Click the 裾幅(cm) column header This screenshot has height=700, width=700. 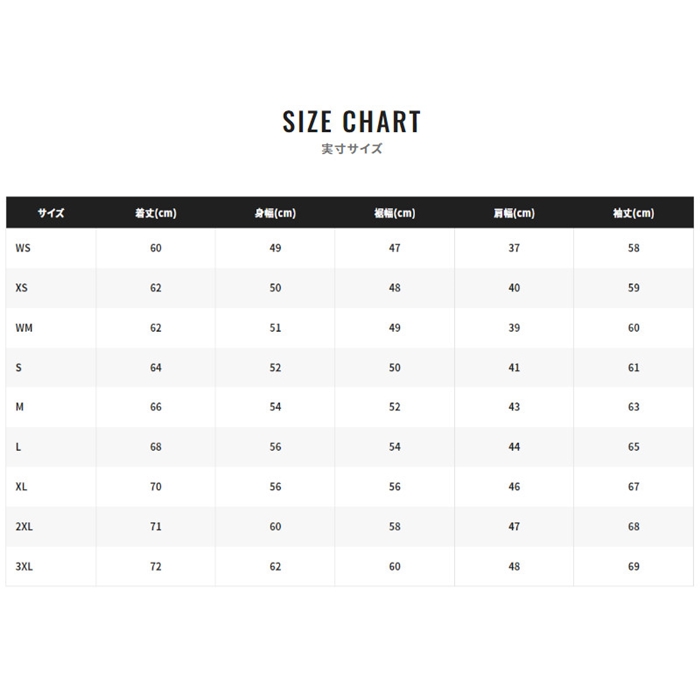[x=394, y=213]
